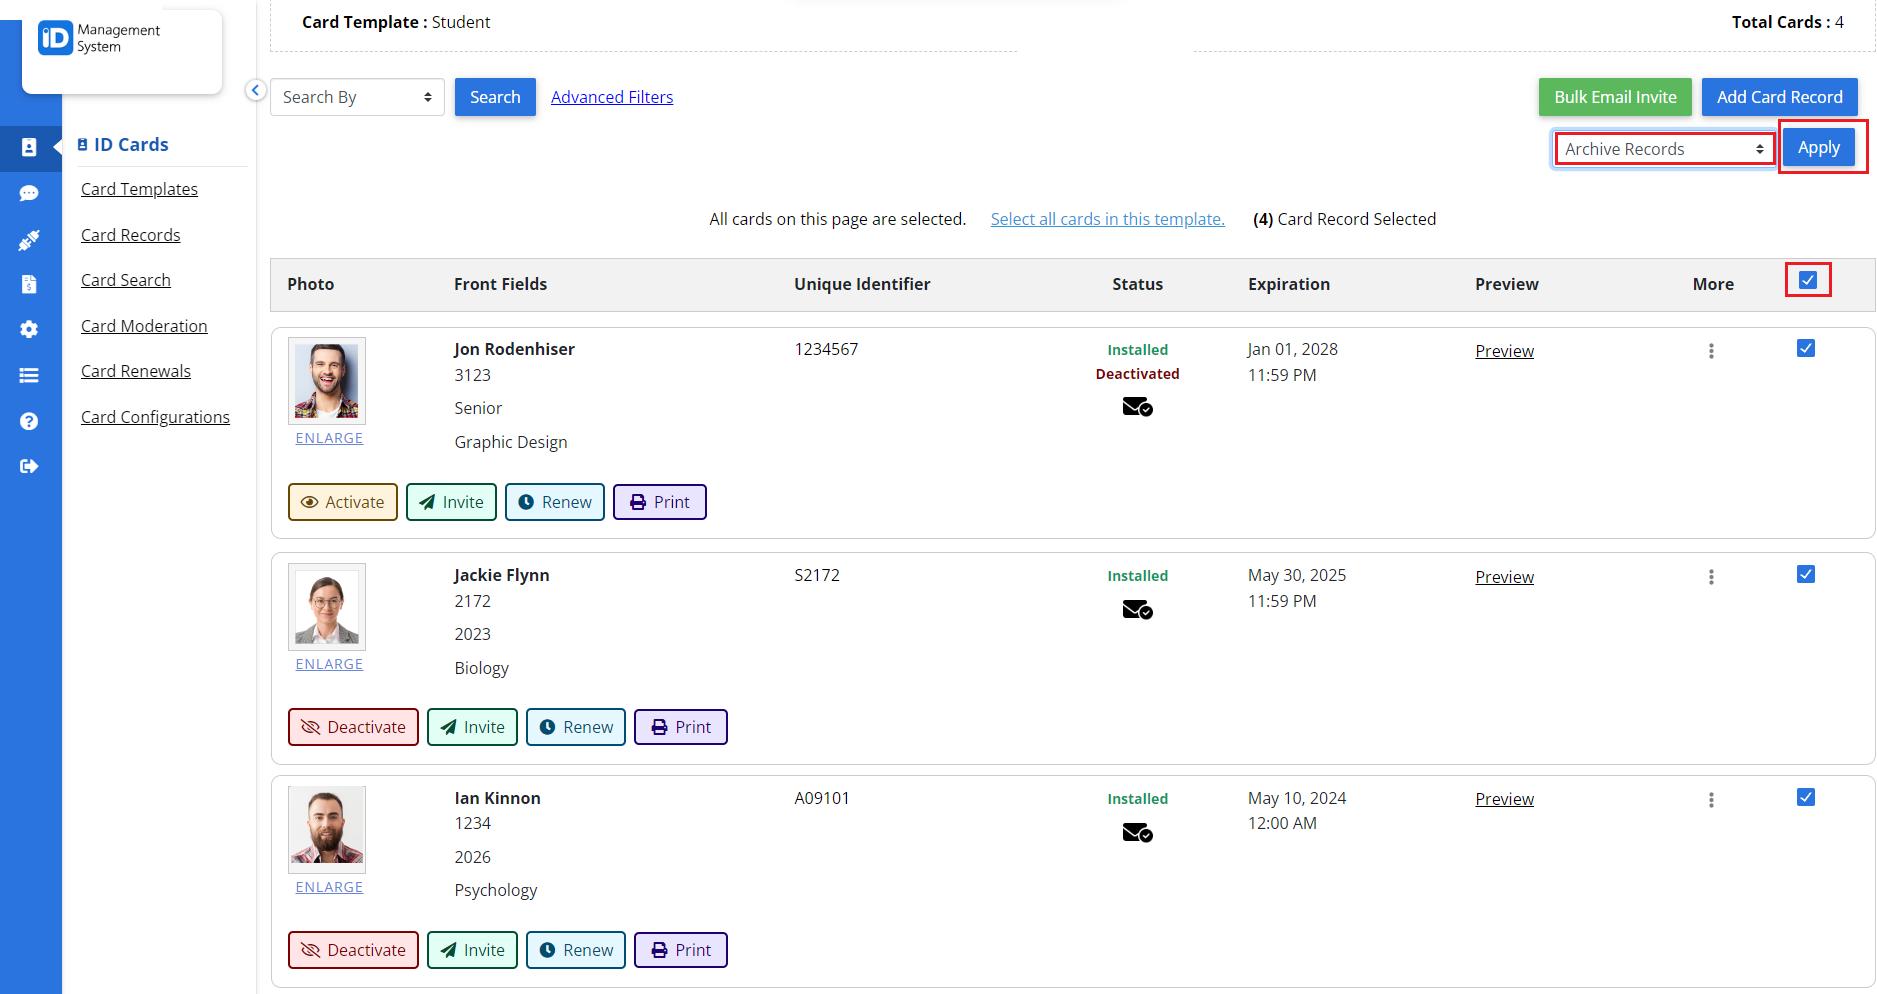
Task: Open More options for Jon Rodenhiser
Action: pos(1711,351)
